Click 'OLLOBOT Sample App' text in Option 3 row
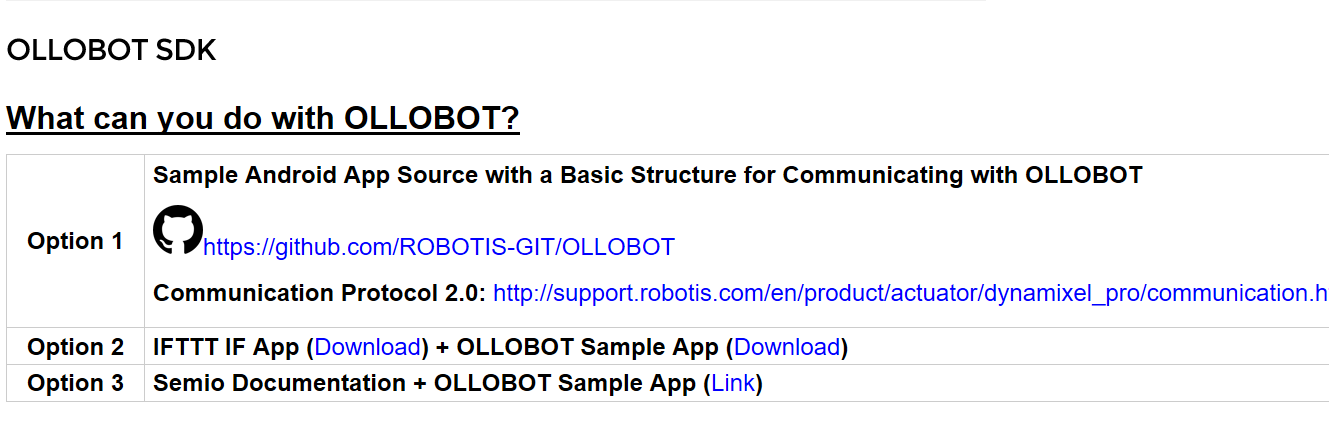 pos(565,383)
